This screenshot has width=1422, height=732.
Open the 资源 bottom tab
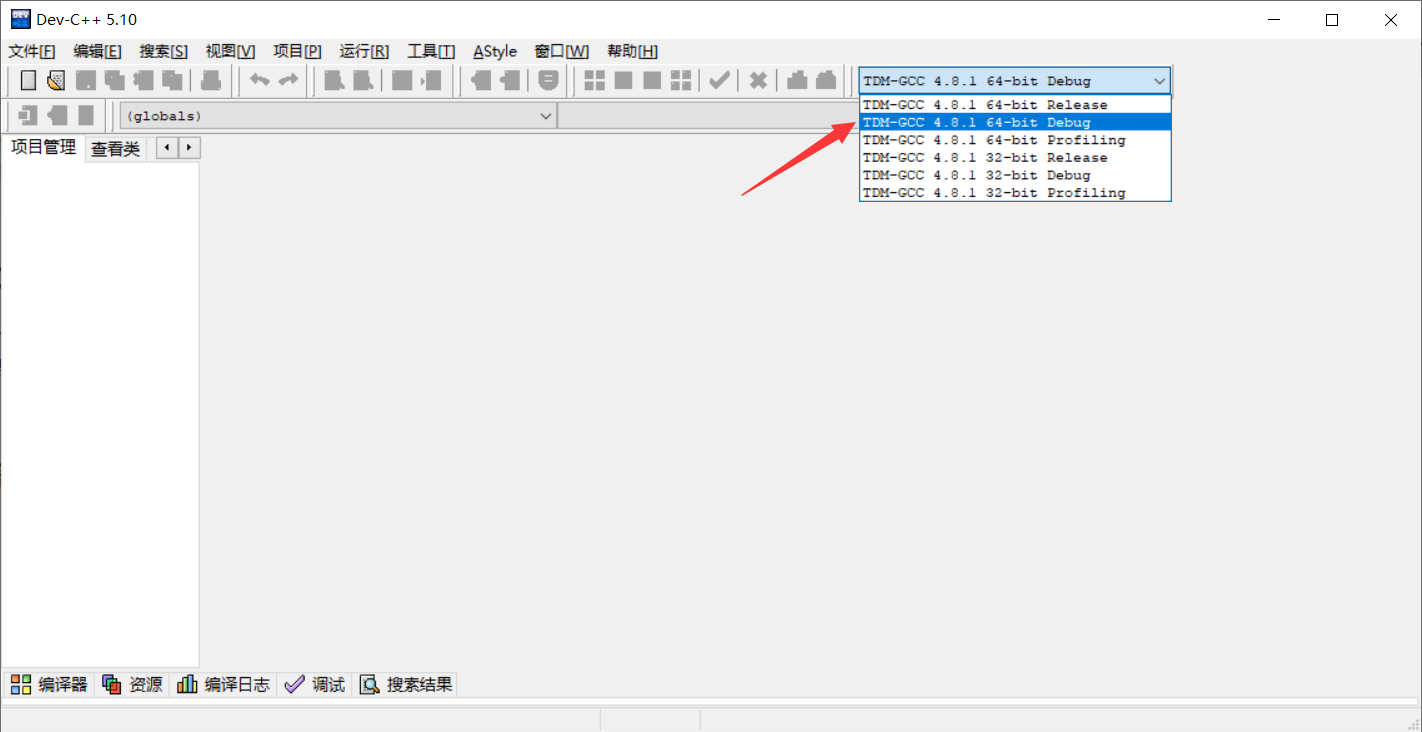tap(132, 684)
